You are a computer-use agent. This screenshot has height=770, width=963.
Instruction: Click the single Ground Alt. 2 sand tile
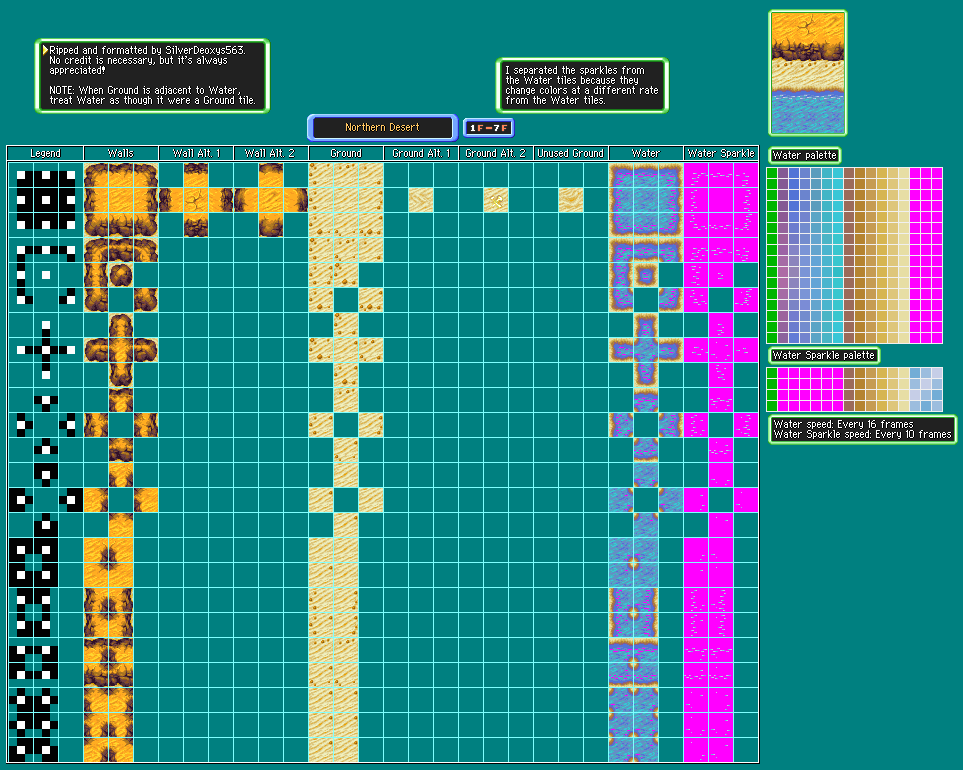click(496, 200)
